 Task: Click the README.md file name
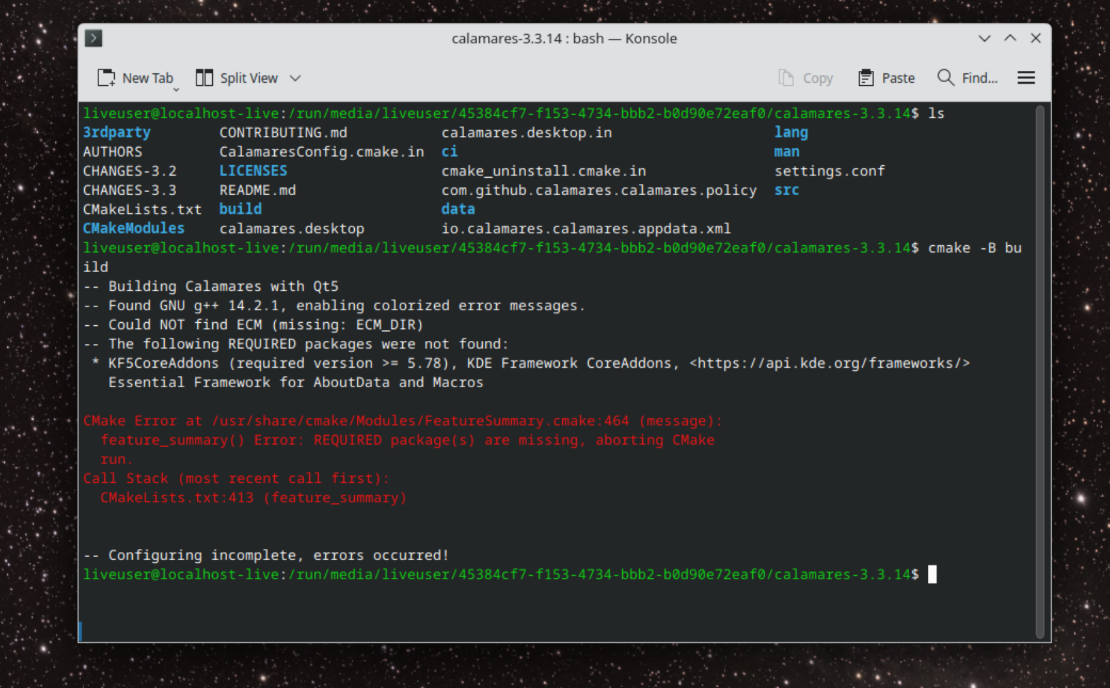click(x=258, y=190)
